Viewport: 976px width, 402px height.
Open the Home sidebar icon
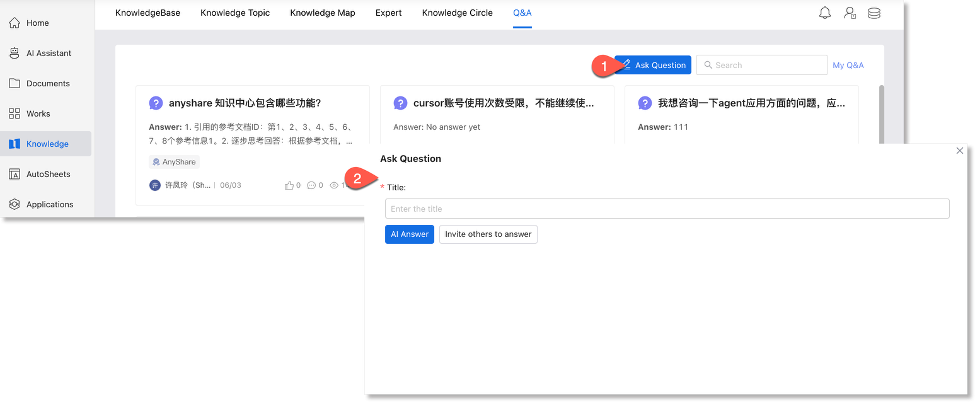coord(15,22)
